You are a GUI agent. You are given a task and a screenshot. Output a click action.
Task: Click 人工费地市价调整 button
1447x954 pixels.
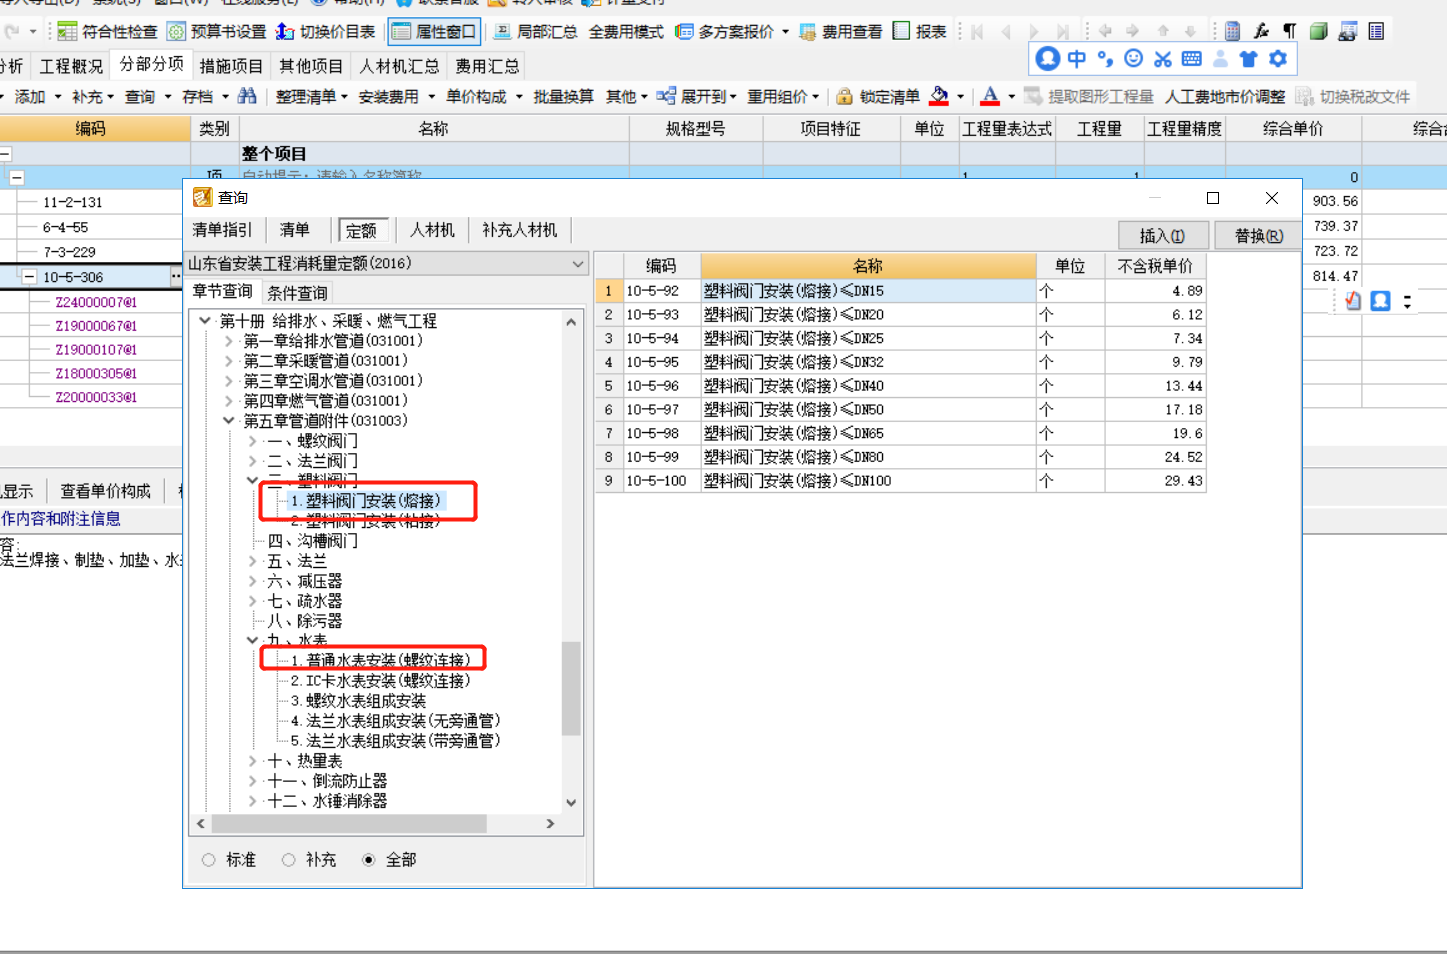point(1225,96)
